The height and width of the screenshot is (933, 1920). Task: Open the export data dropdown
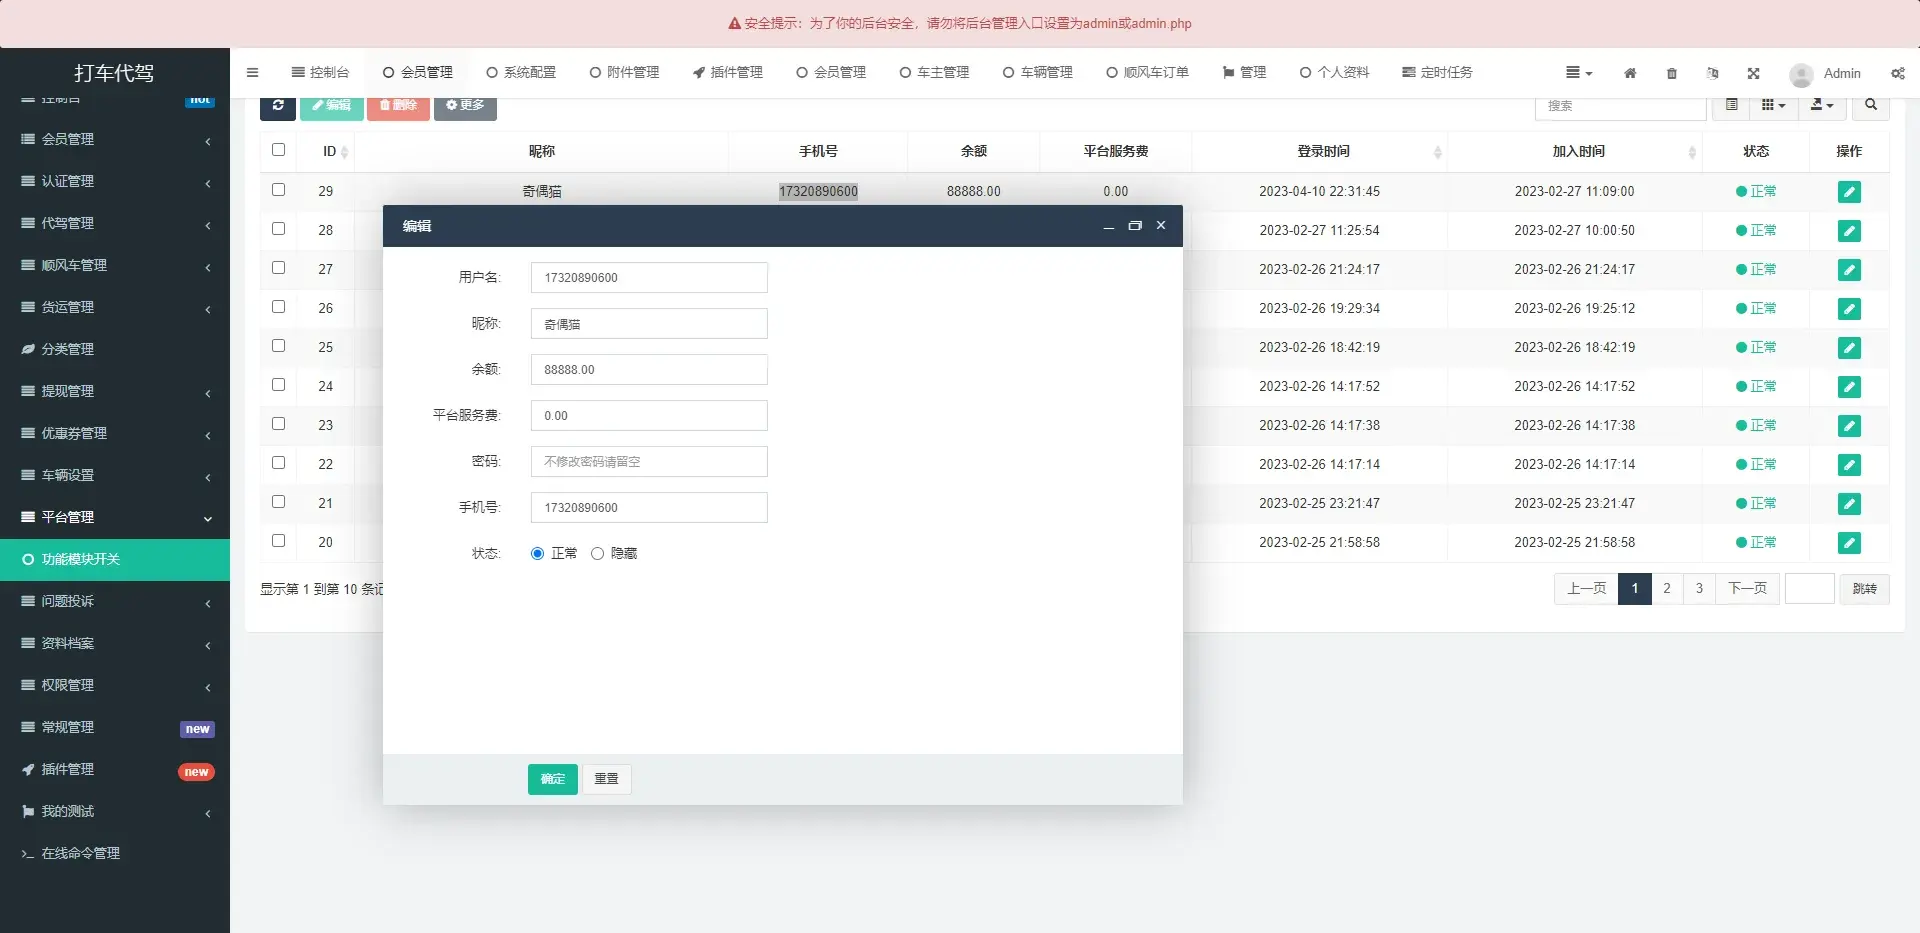pos(1823,105)
